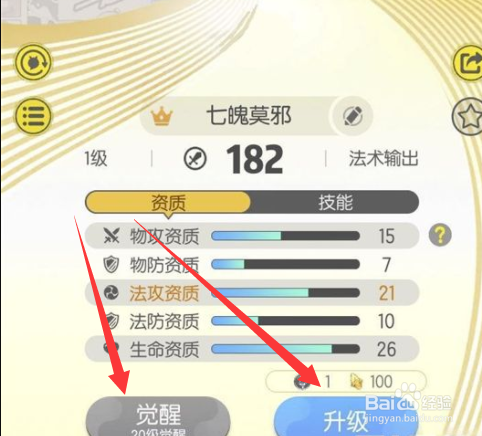Select the 物防资质 row

(x=252, y=265)
